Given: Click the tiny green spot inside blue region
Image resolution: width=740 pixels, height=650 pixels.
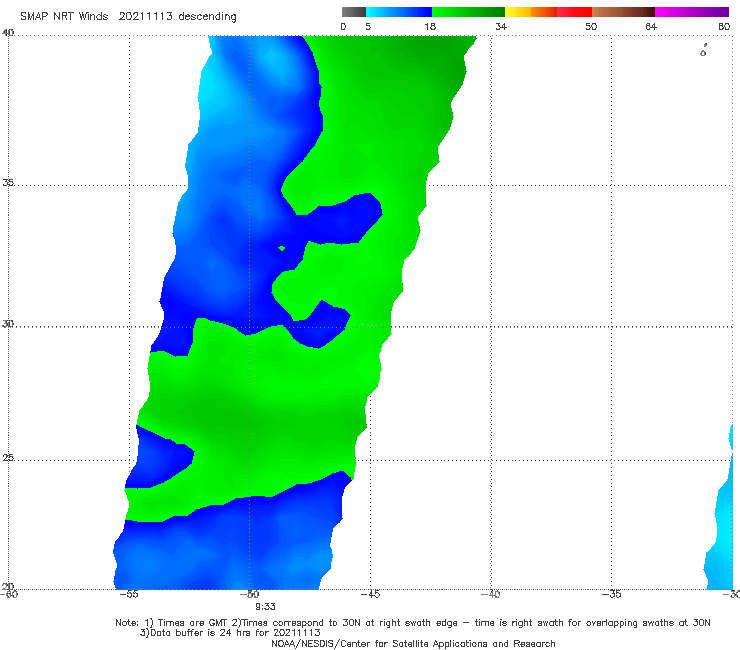Looking at the screenshot, I should click(282, 248).
